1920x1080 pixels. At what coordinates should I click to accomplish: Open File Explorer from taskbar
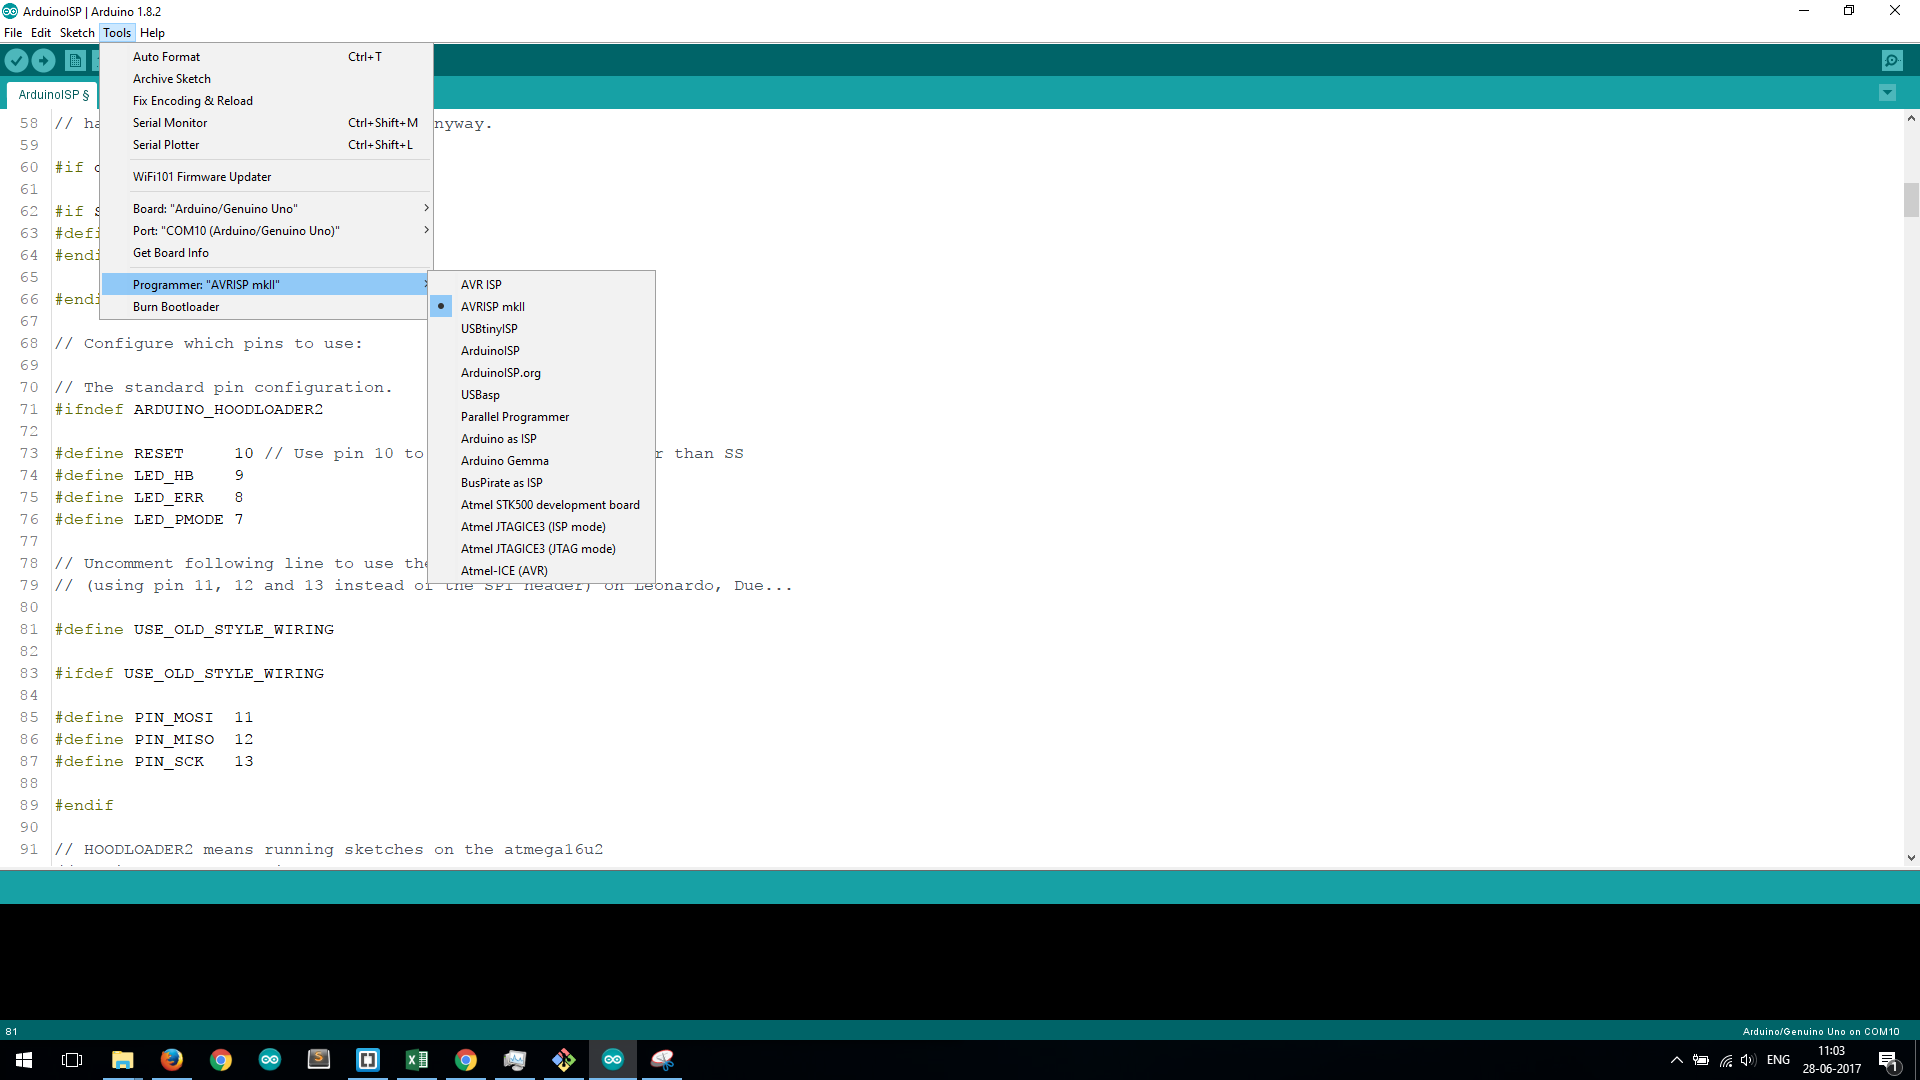122,1060
